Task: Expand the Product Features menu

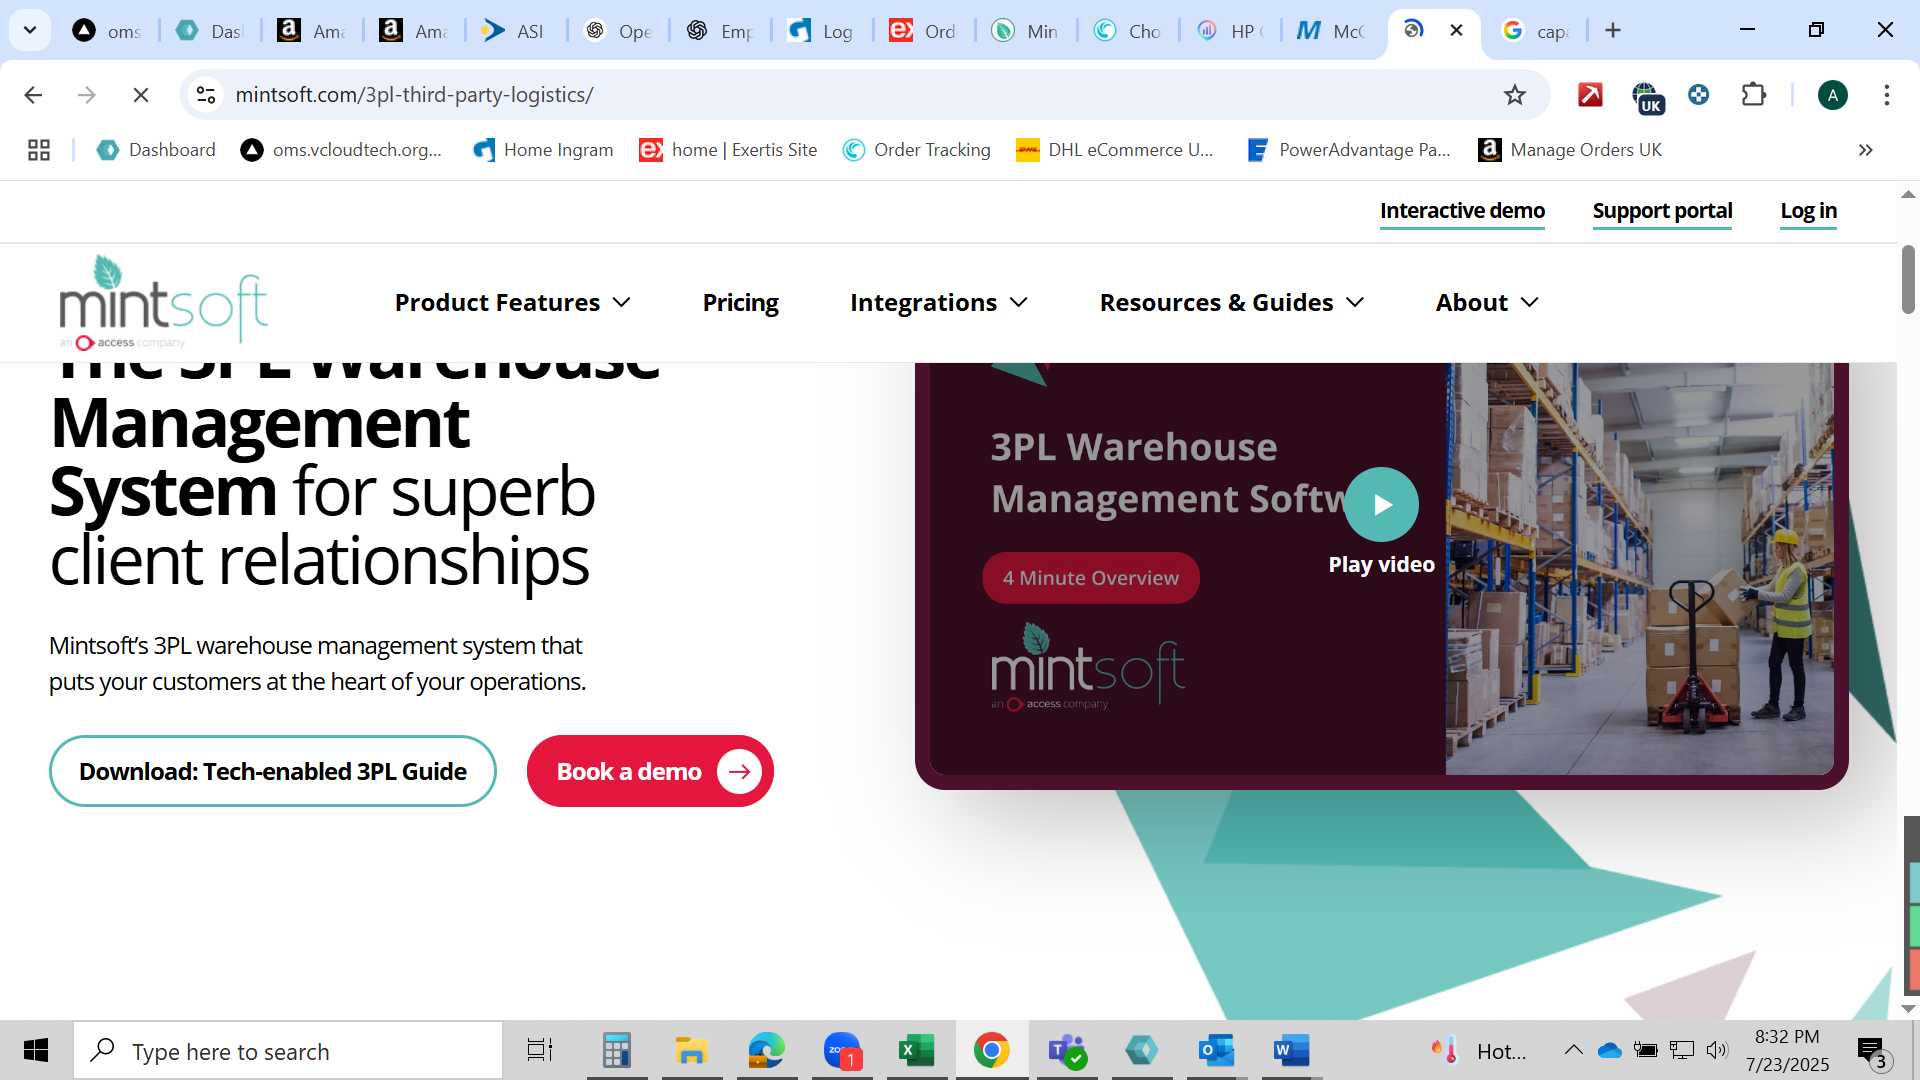Action: click(513, 302)
